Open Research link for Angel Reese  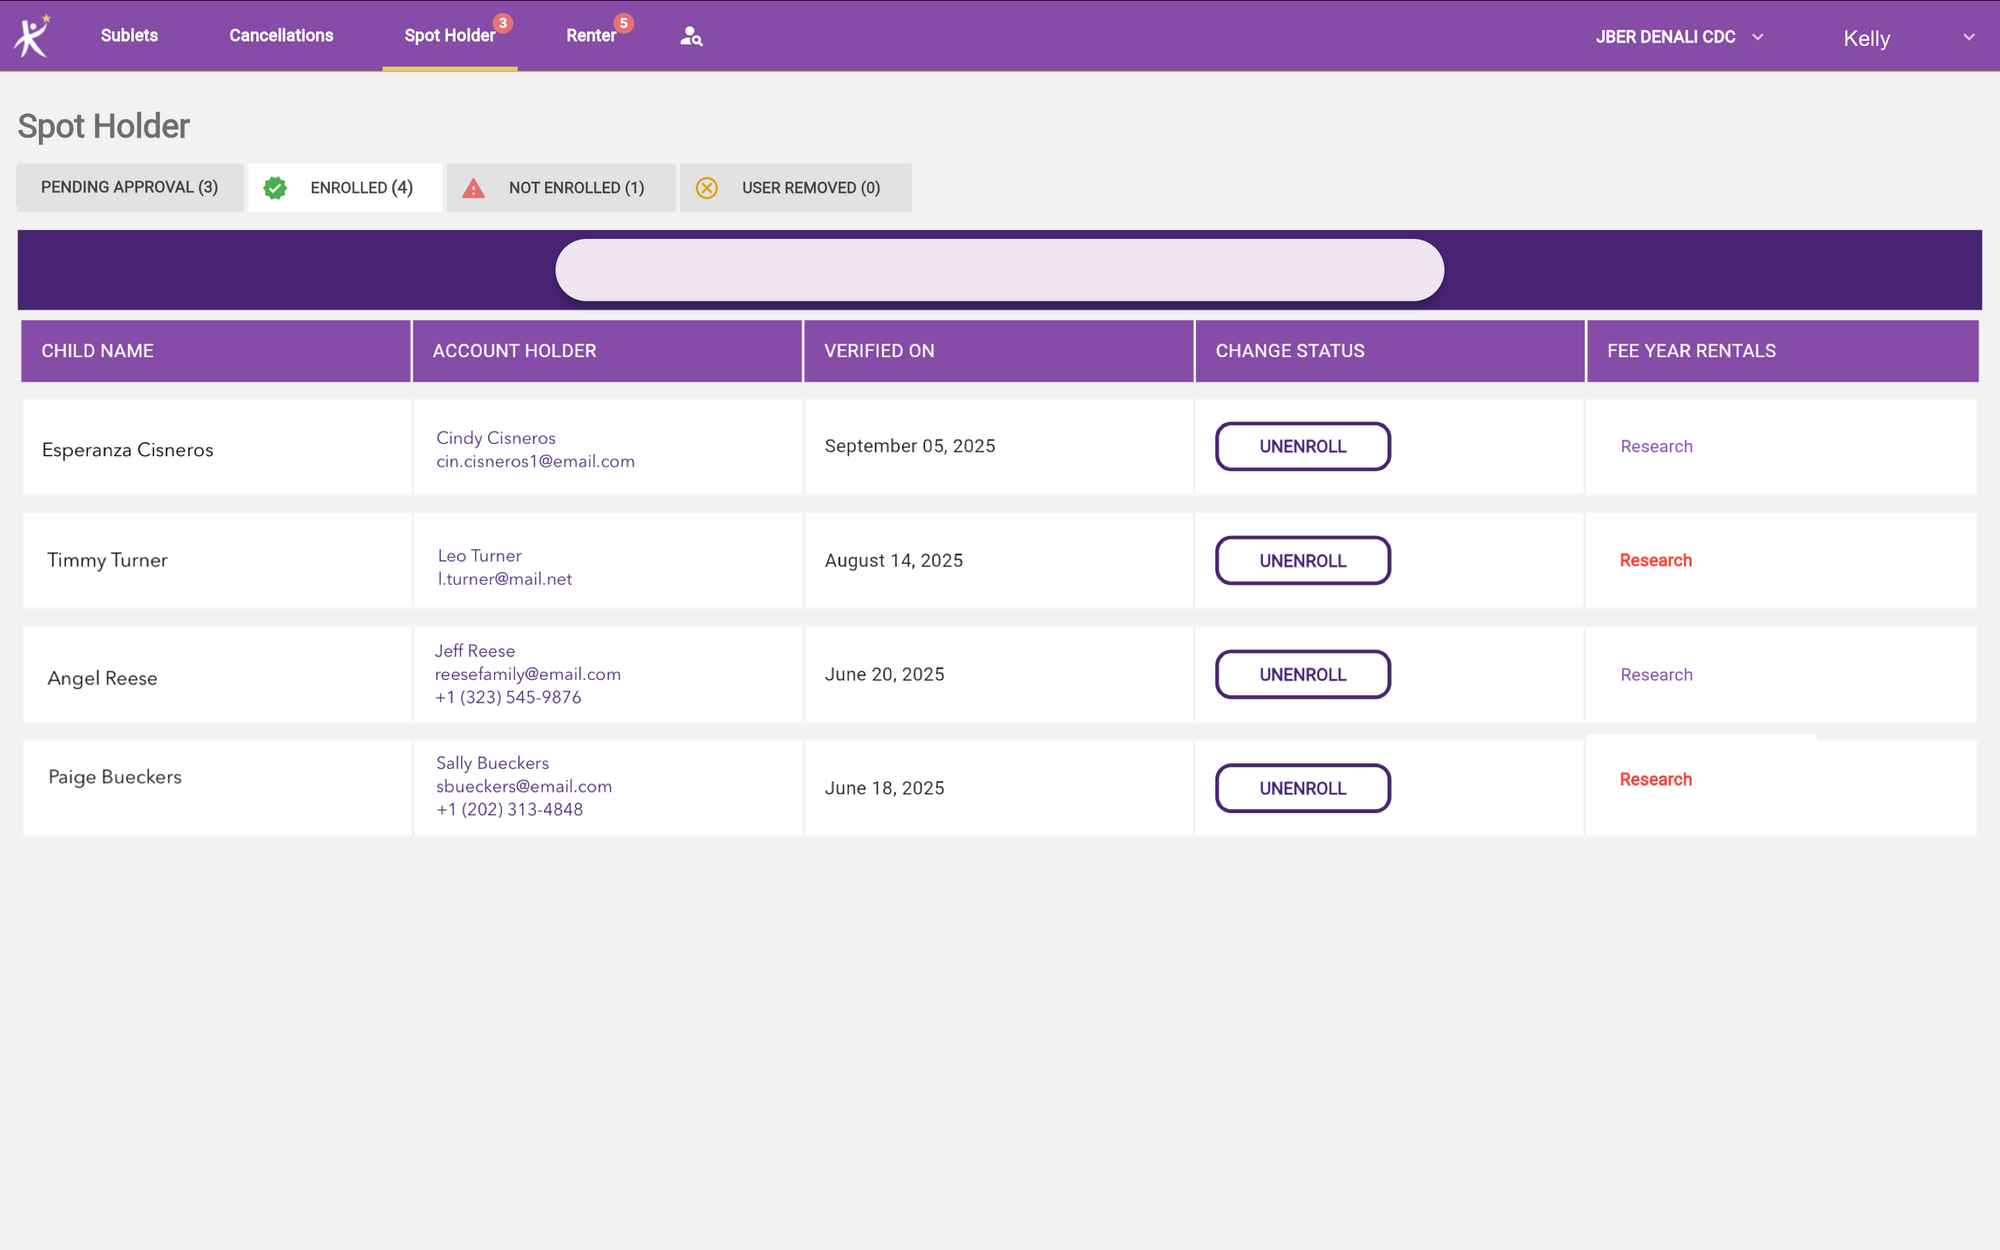[x=1656, y=674]
